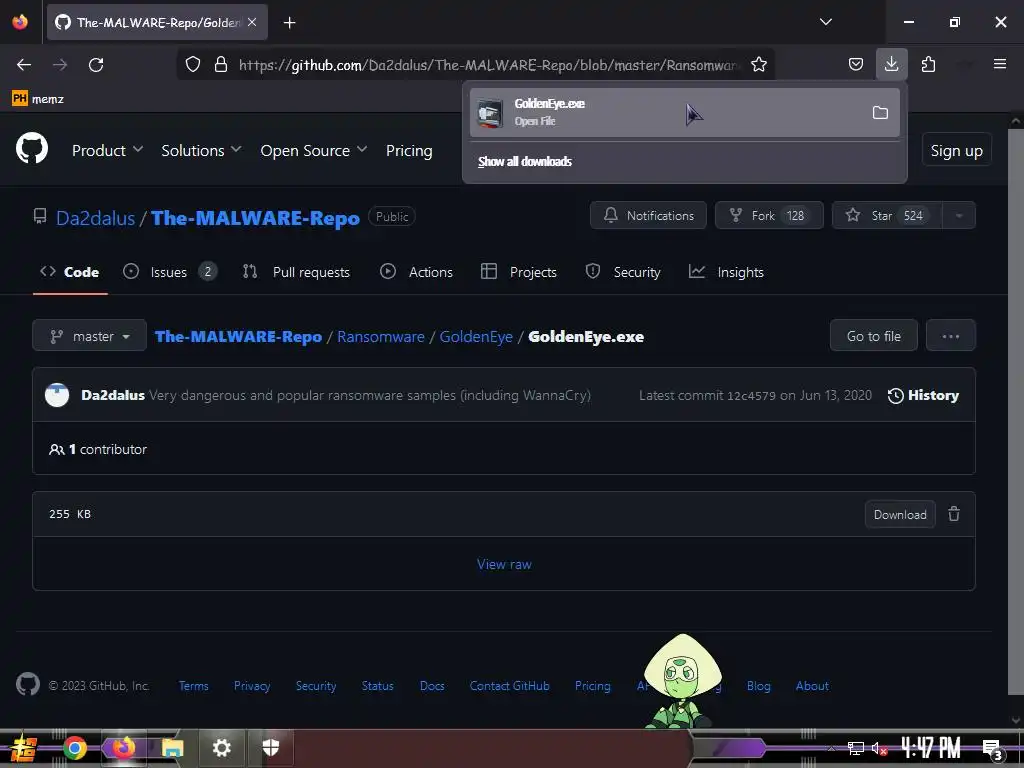
Task: Fork the repository
Action: tap(769, 216)
